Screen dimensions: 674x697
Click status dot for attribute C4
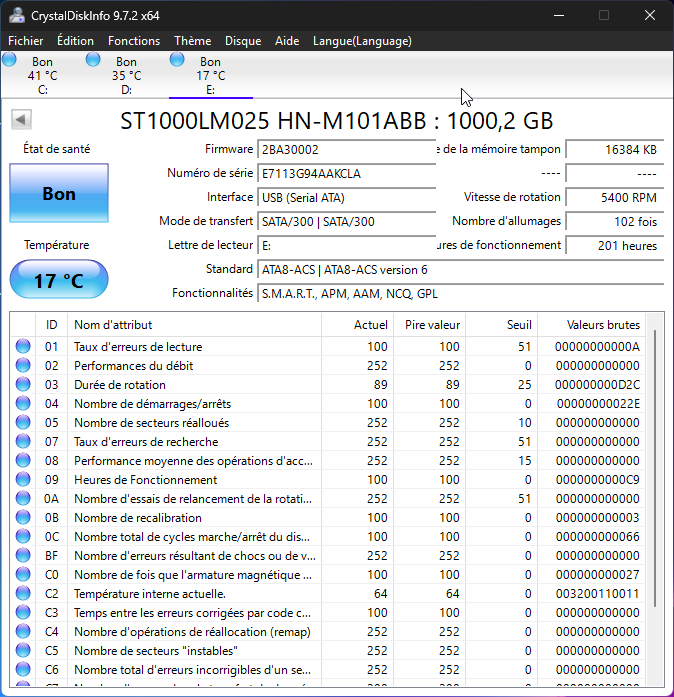(23, 632)
